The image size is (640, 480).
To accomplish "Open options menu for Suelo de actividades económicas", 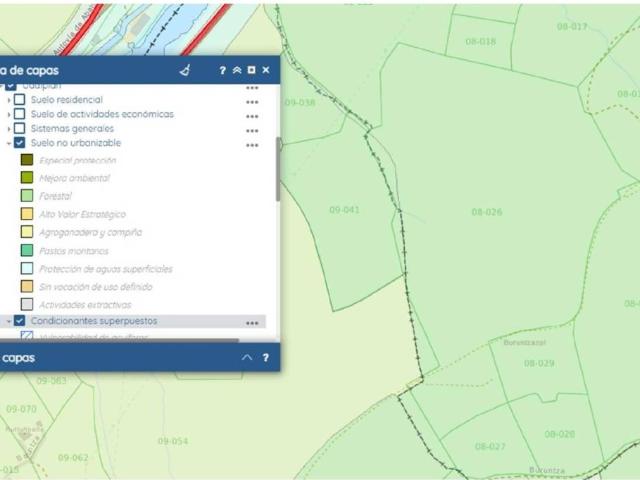I will 252,117.
